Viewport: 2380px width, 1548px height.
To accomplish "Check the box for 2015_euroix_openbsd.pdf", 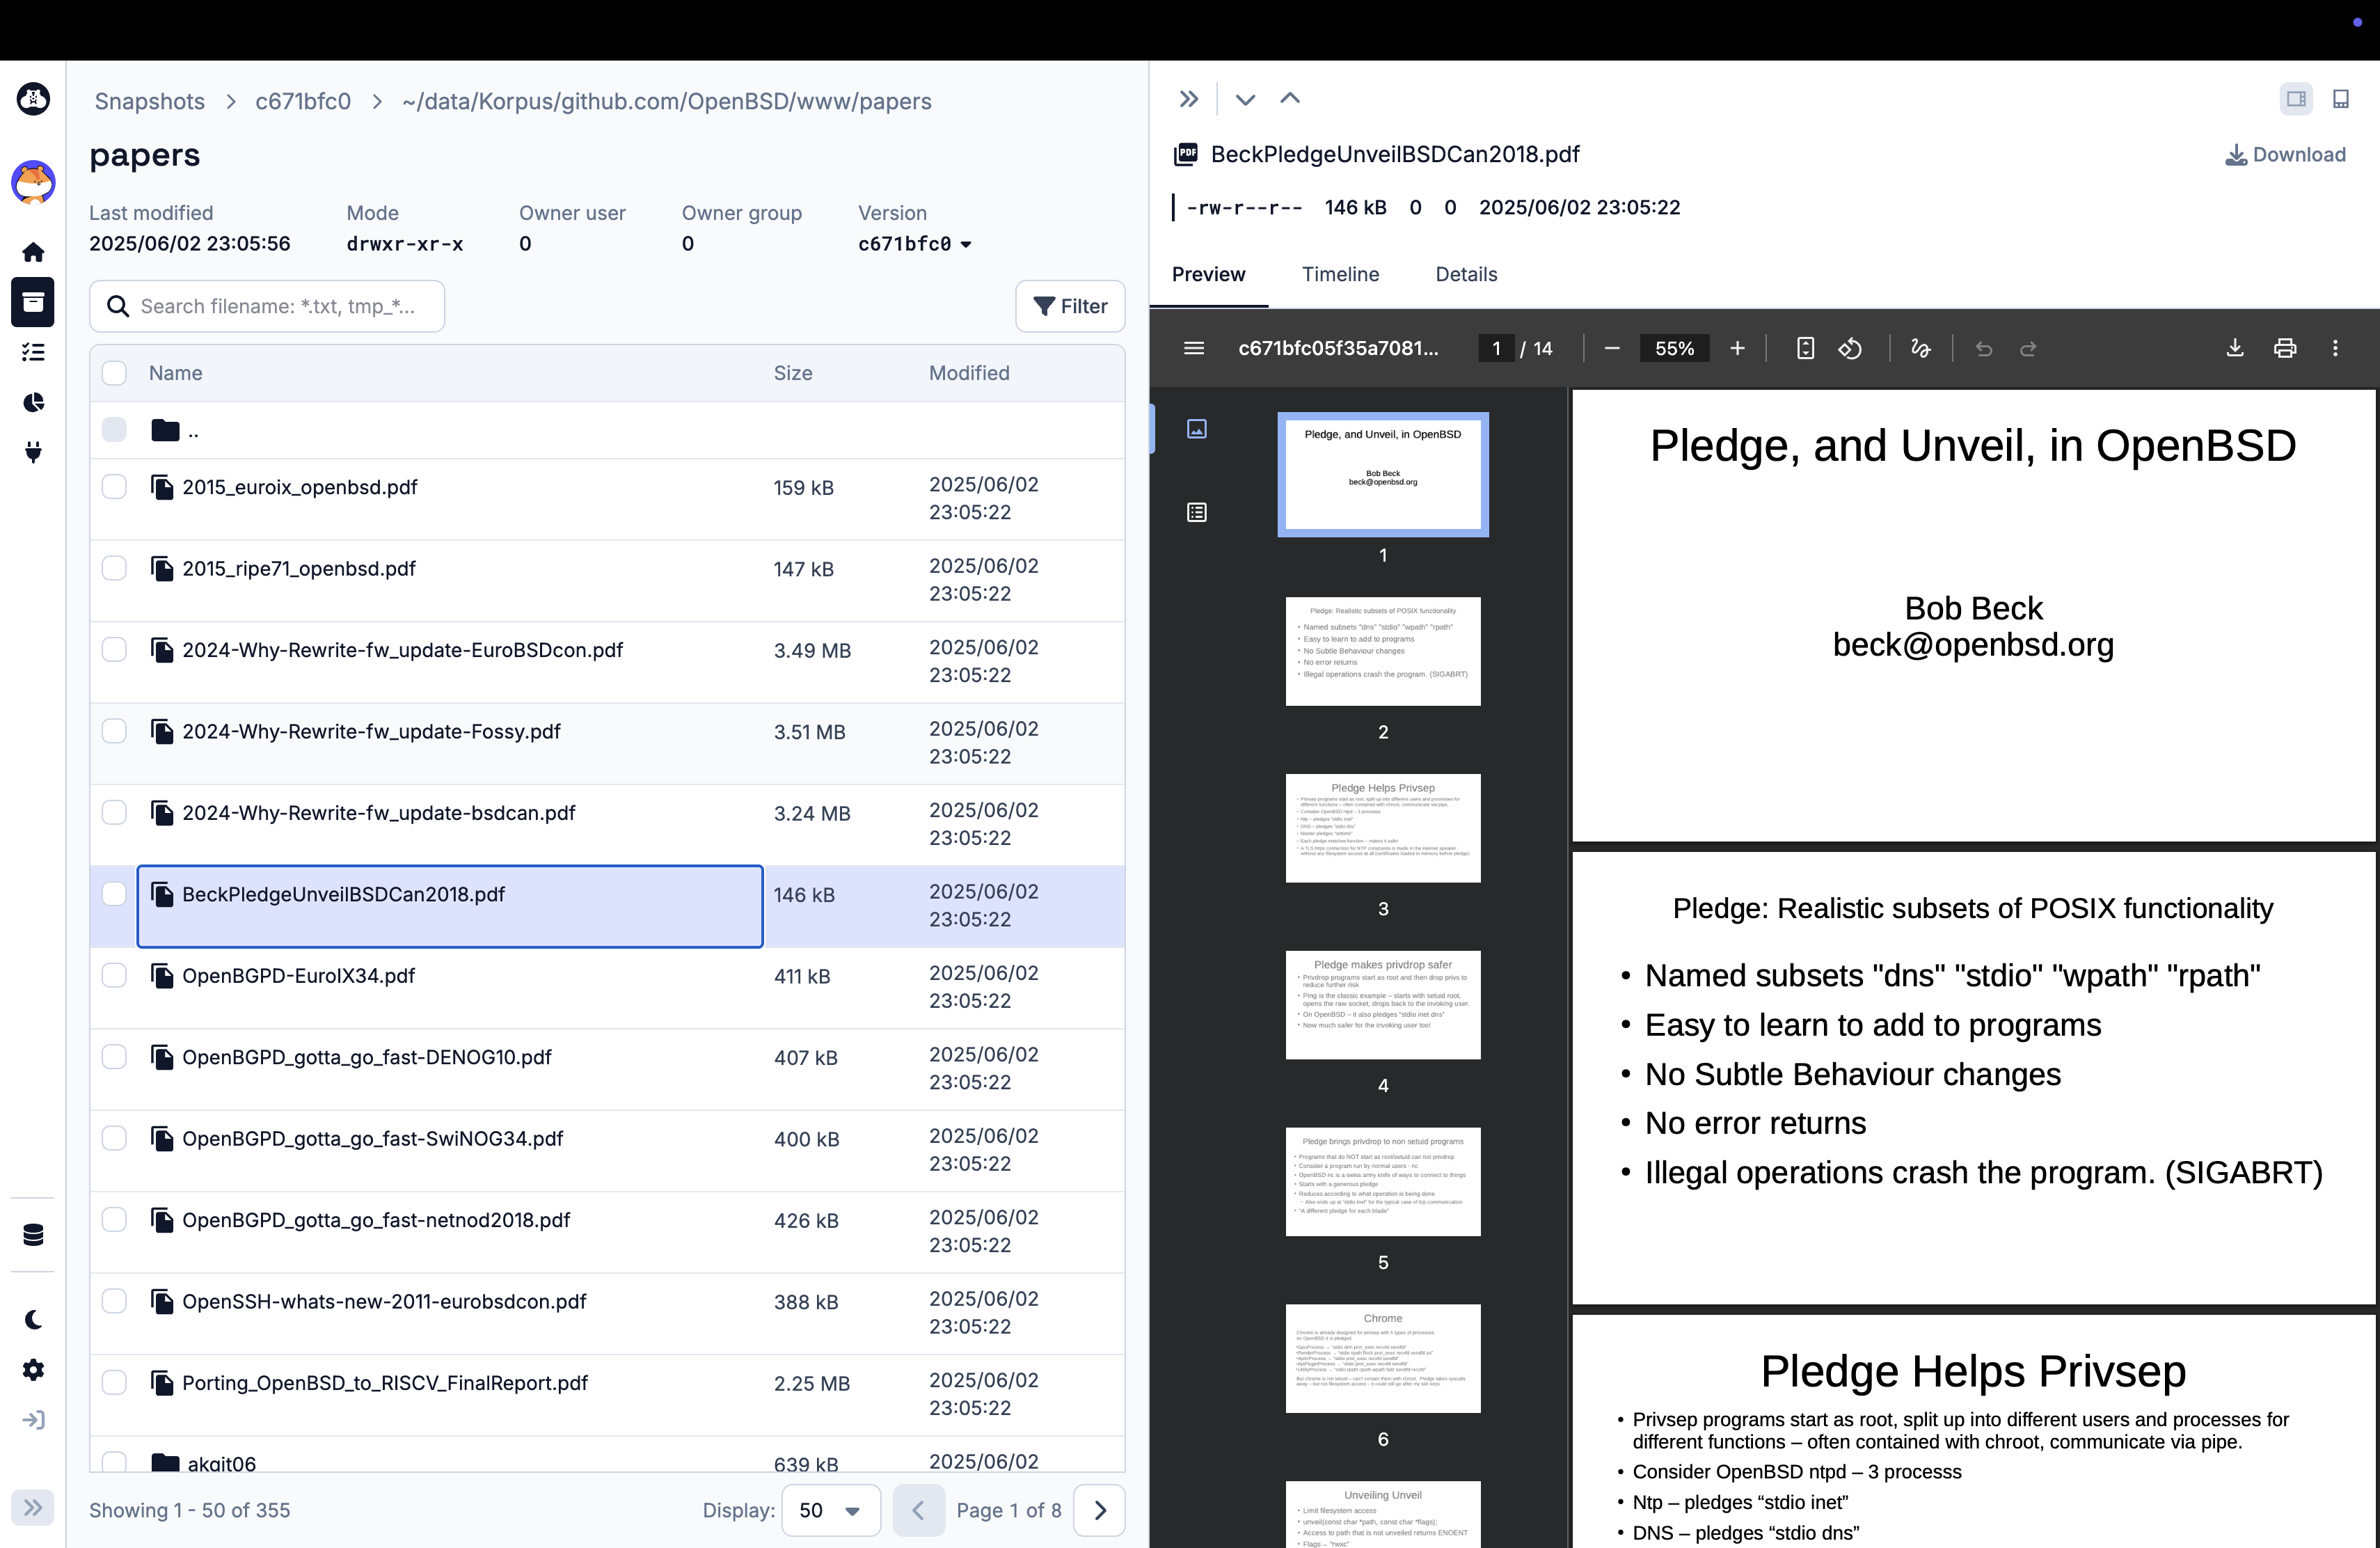I will [x=114, y=487].
